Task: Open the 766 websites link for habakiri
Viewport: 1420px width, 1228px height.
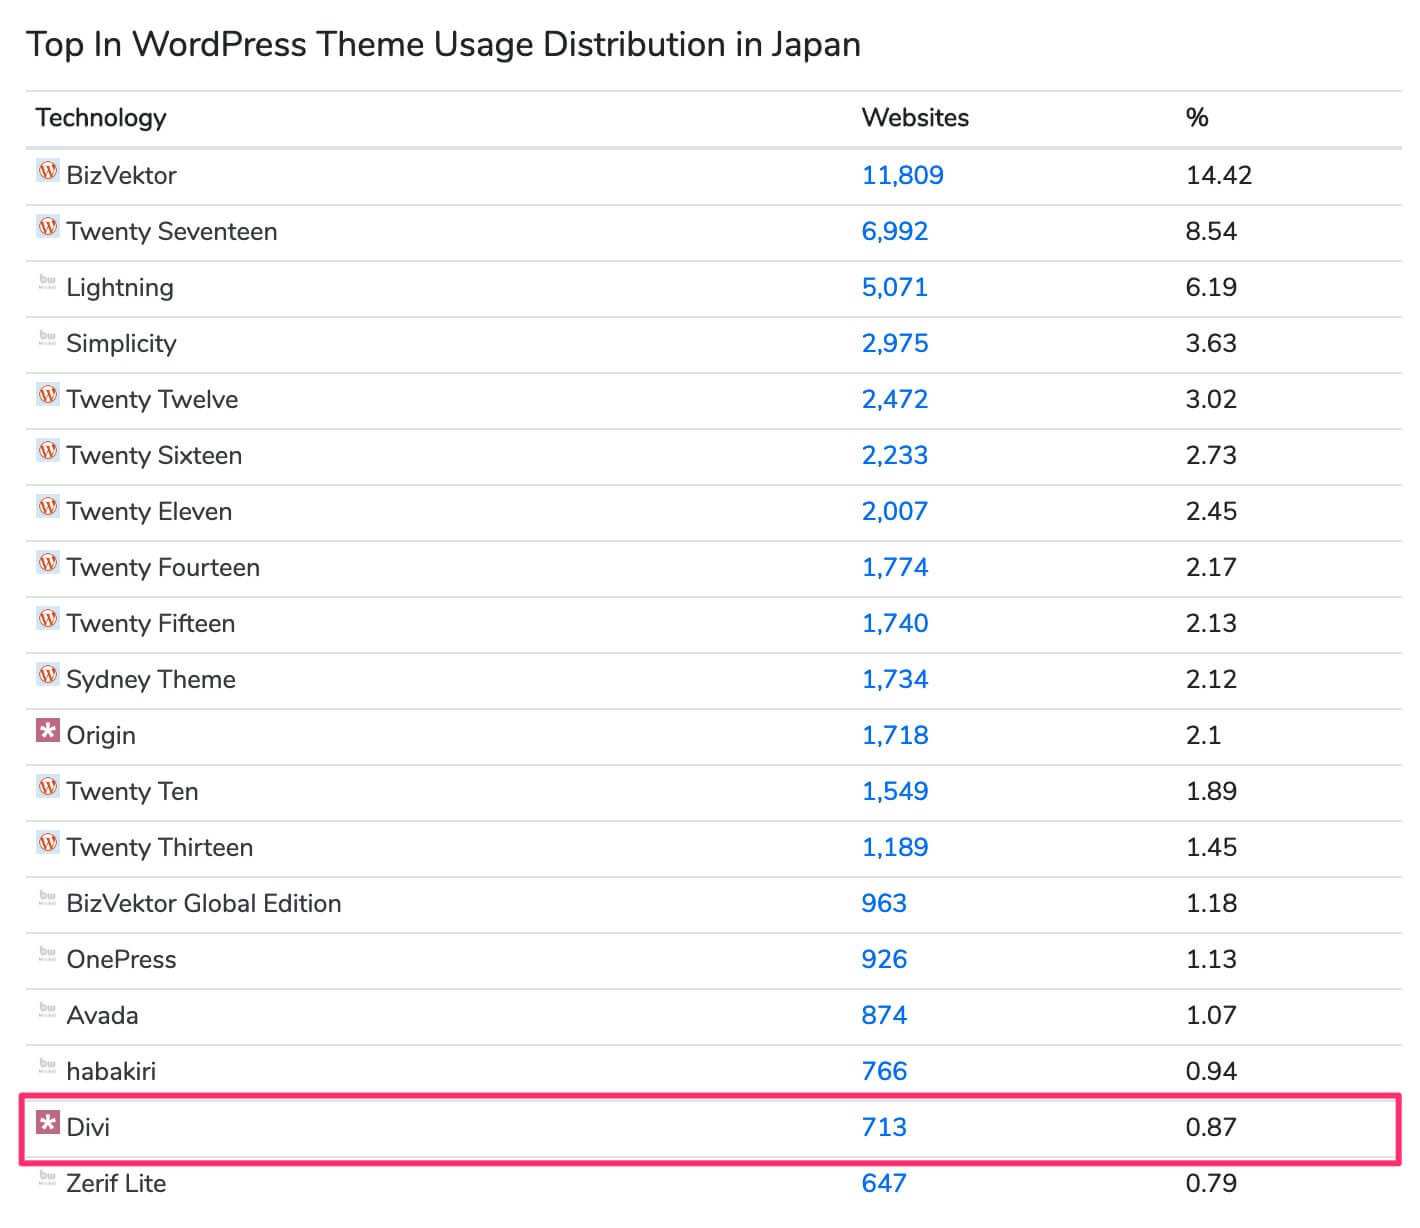Action: [884, 1071]
